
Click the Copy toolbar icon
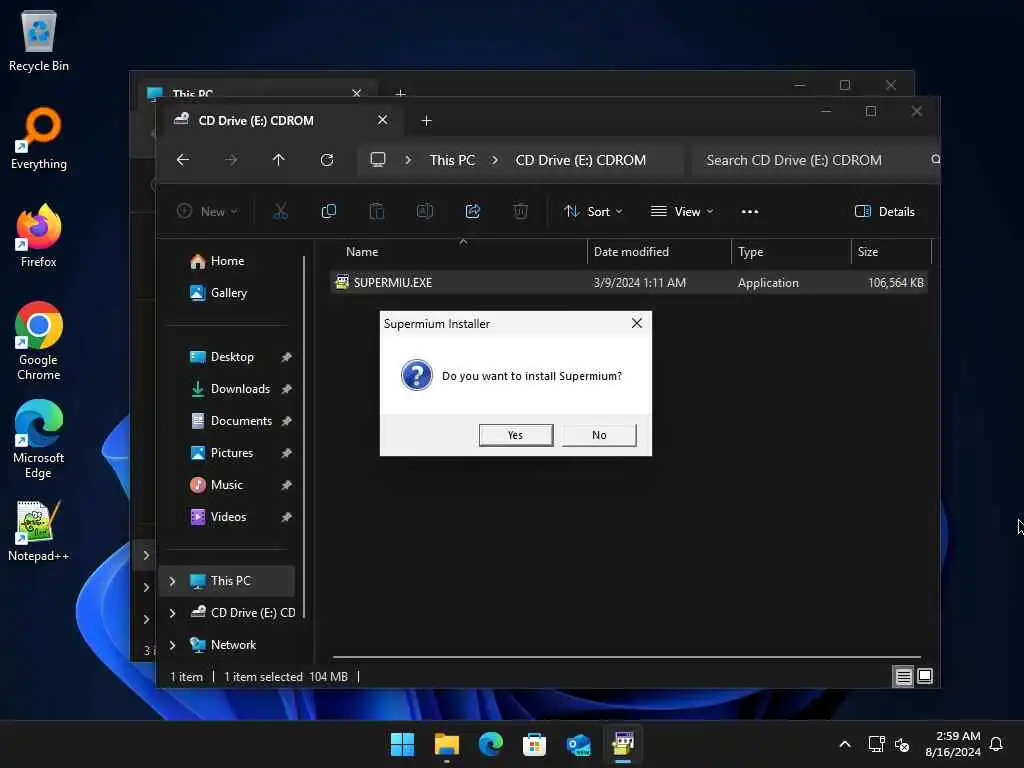coord(328,212)
